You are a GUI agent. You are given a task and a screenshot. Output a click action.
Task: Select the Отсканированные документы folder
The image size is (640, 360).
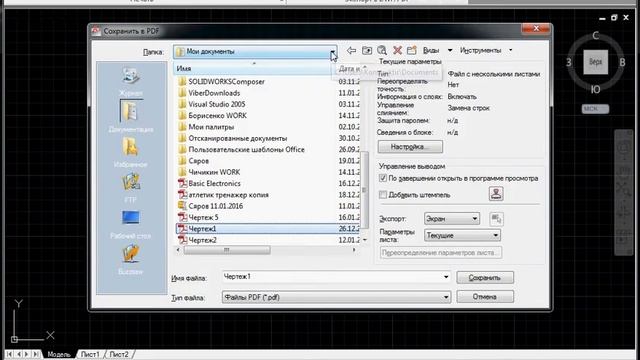(x=238, y=138)
